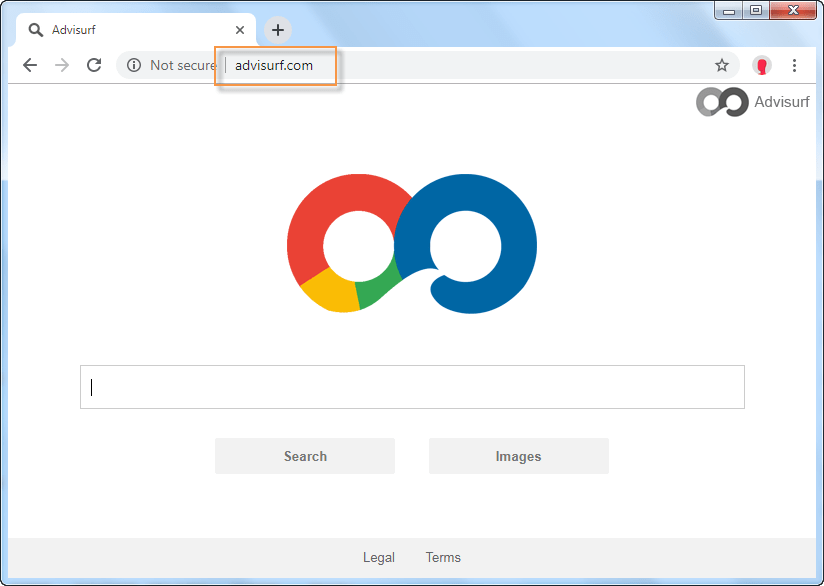Reload the Advisurf page
Viewport: 824px width, 586px height.
[94, 65]
